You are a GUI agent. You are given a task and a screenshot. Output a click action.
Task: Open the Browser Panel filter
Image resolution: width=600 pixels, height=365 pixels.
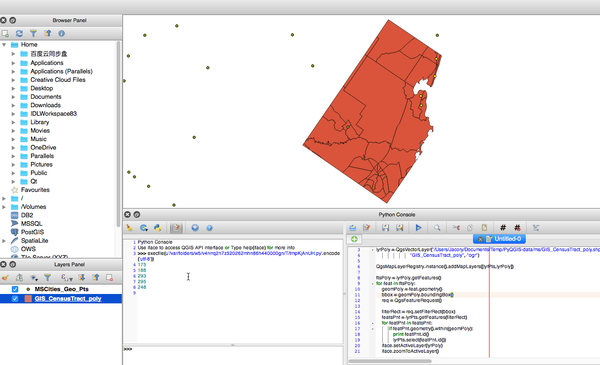[33, 34]
